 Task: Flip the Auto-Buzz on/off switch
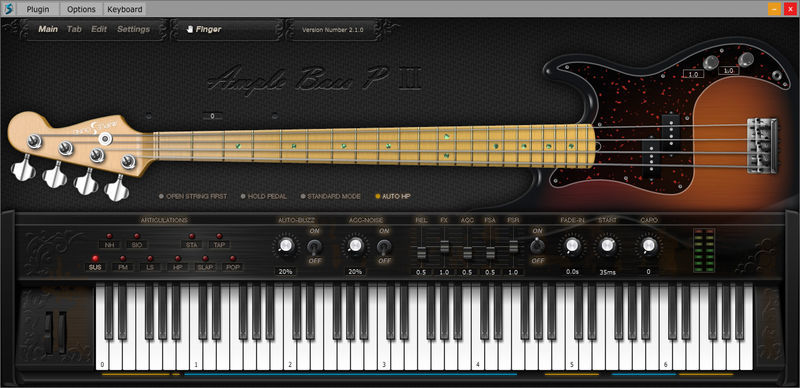[x=313, y=247]
